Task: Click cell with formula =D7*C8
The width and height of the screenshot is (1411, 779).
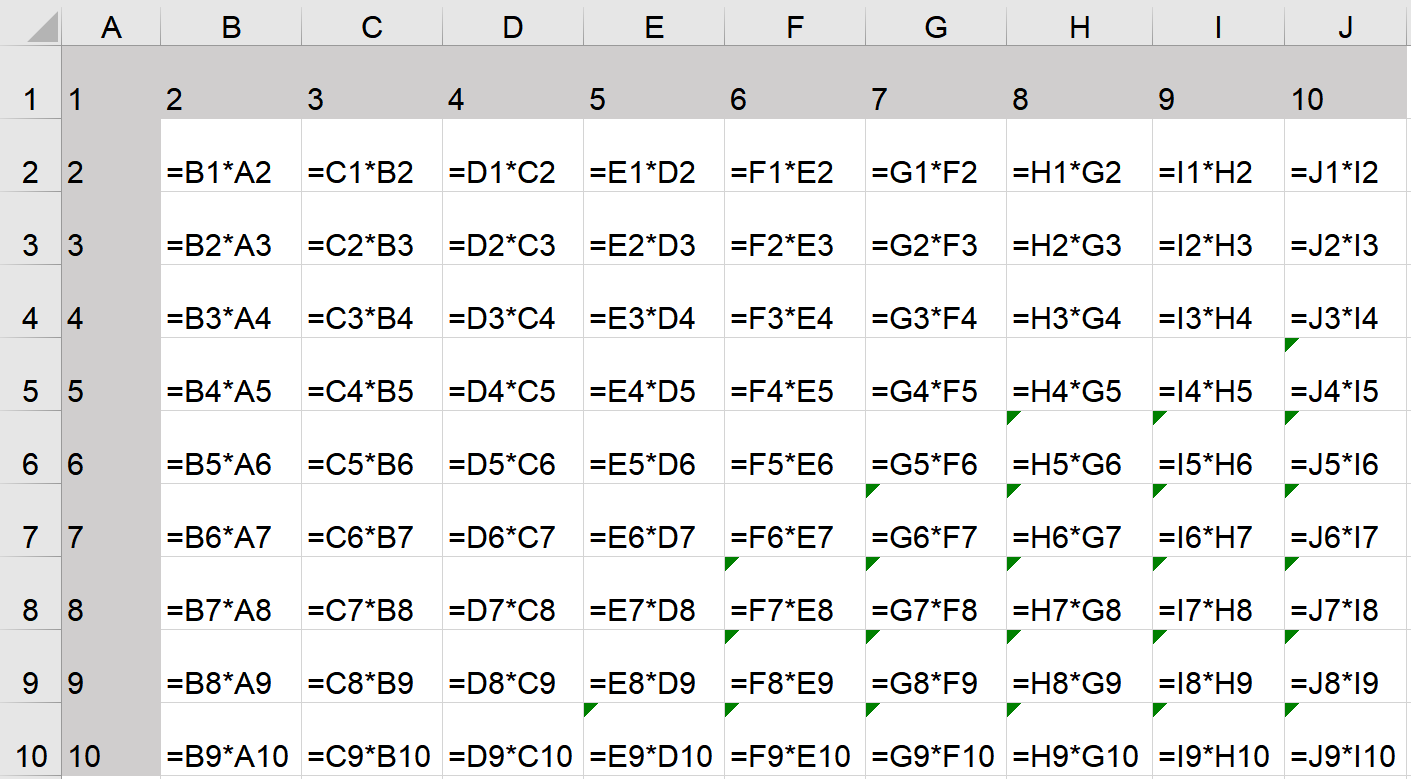Action: pos(513,593)
